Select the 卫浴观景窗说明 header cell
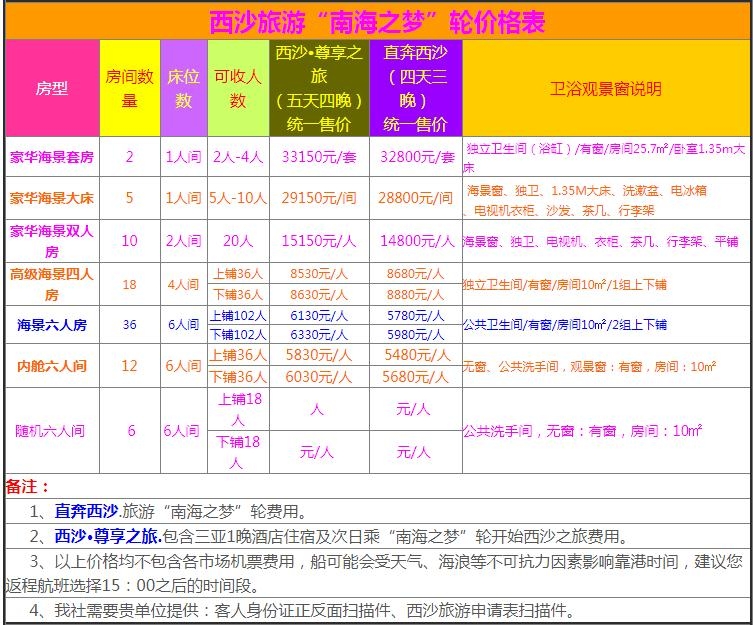The height and width of the screenshot is (625, 754). [606, 88]
